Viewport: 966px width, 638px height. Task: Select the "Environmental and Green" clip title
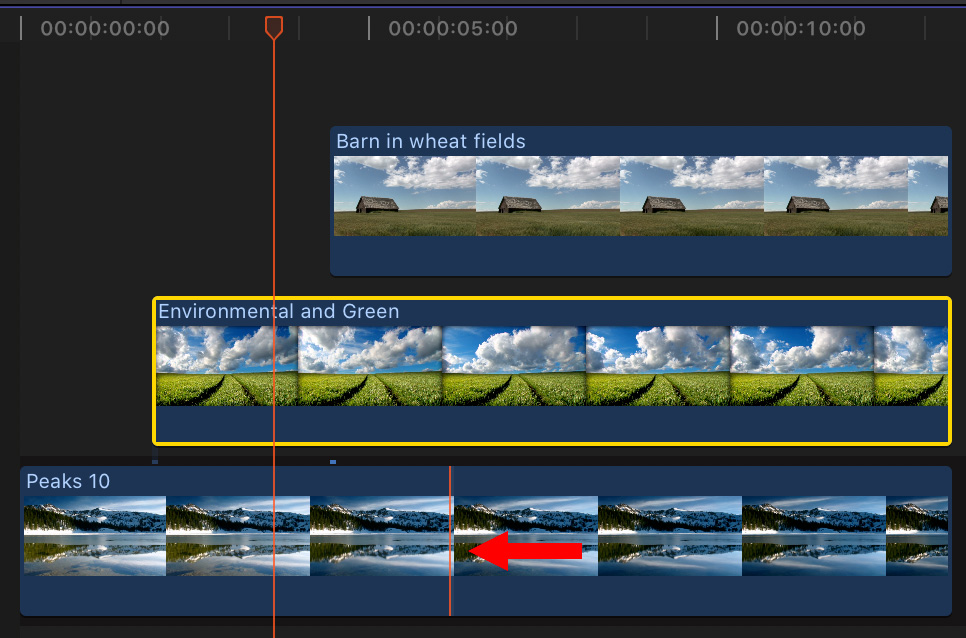pos(279,311)
